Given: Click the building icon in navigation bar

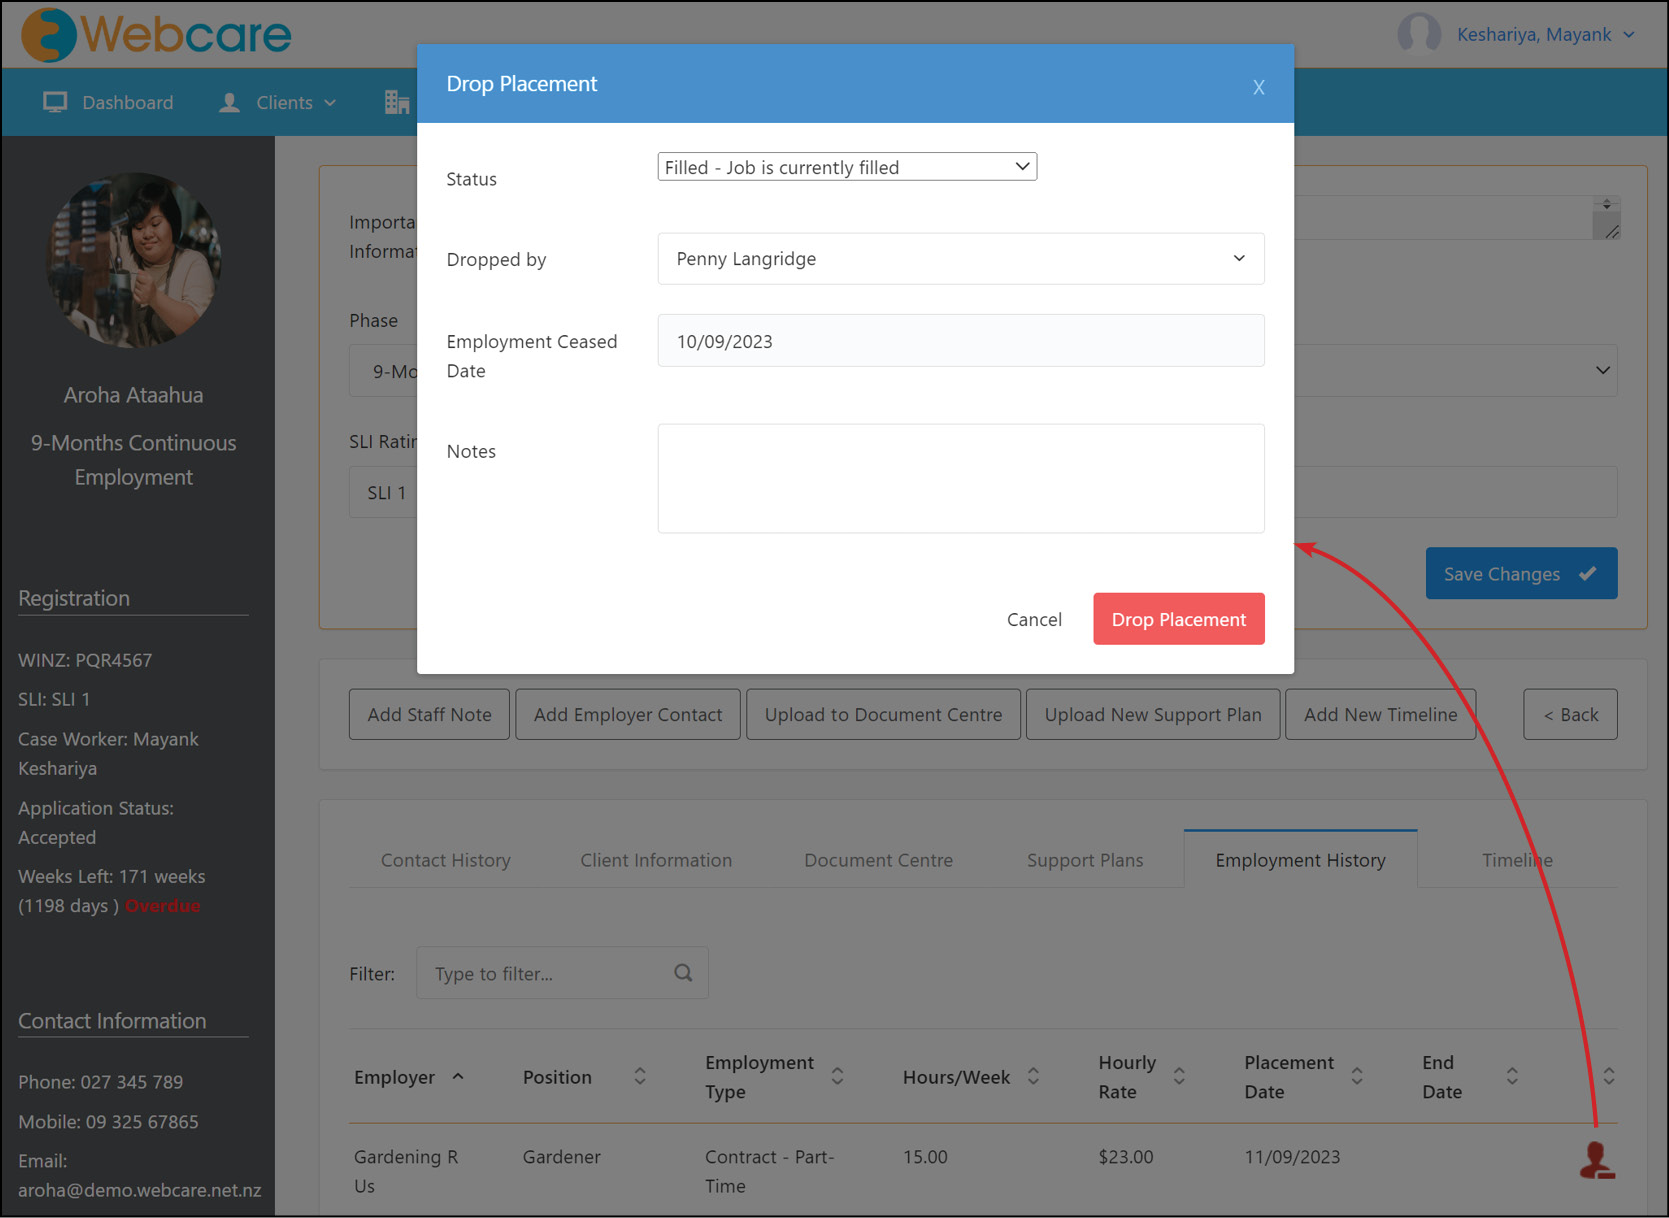Looking at the screenshot, I should 397,102.
